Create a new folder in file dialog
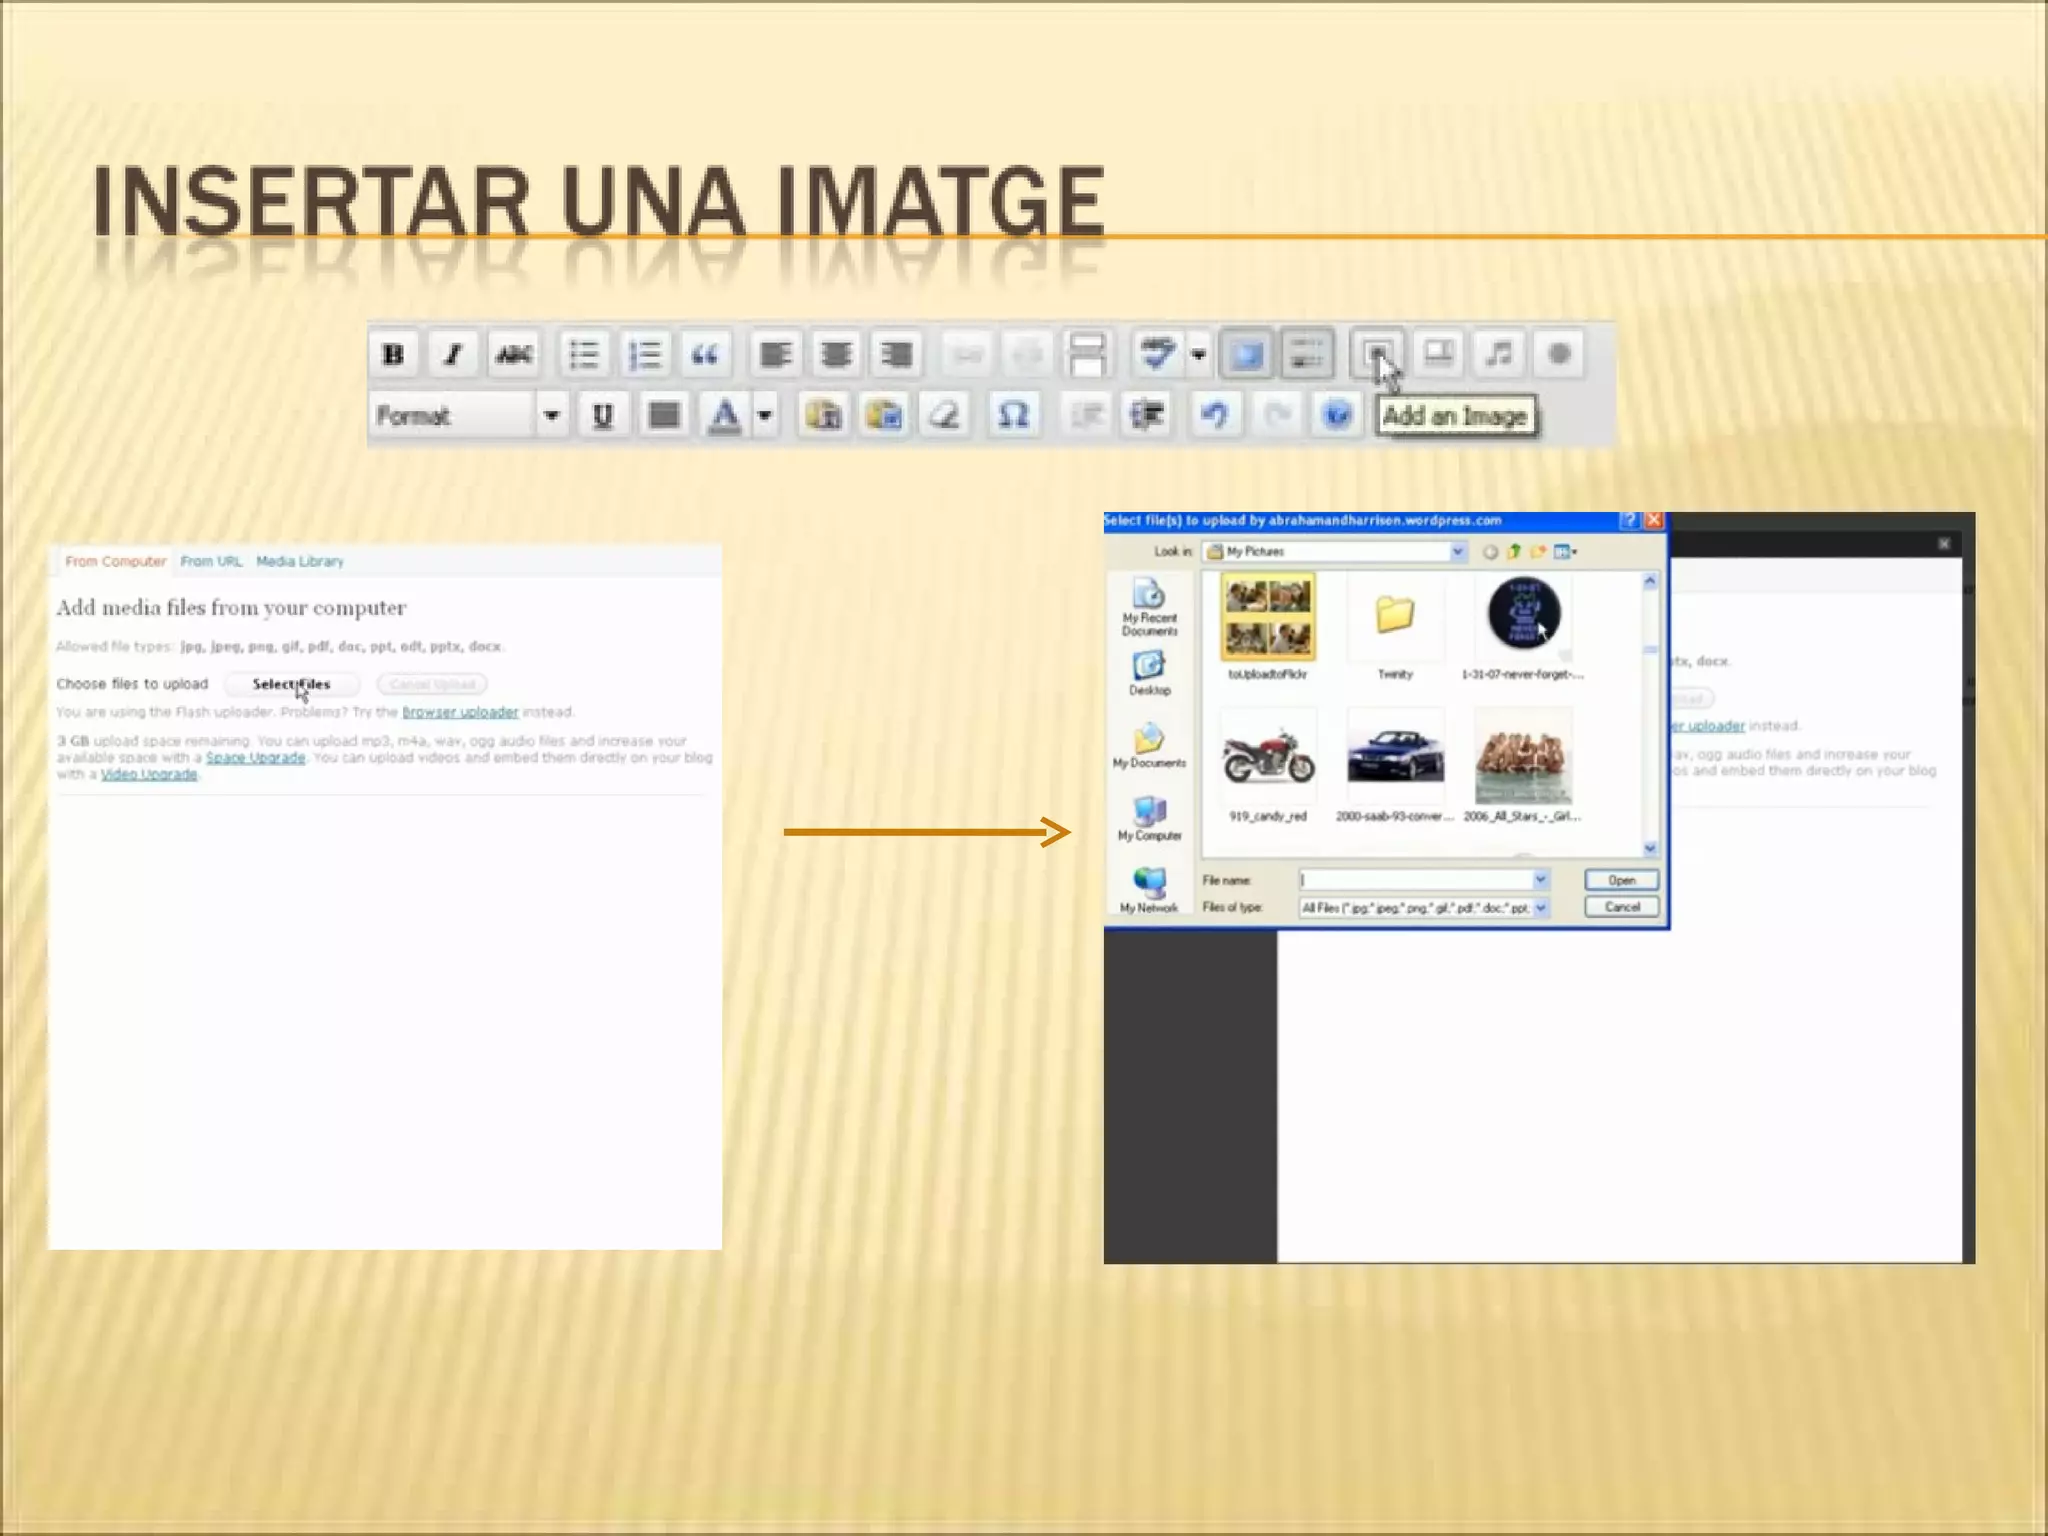Screen dimensions: 2048x1536 1538,552
